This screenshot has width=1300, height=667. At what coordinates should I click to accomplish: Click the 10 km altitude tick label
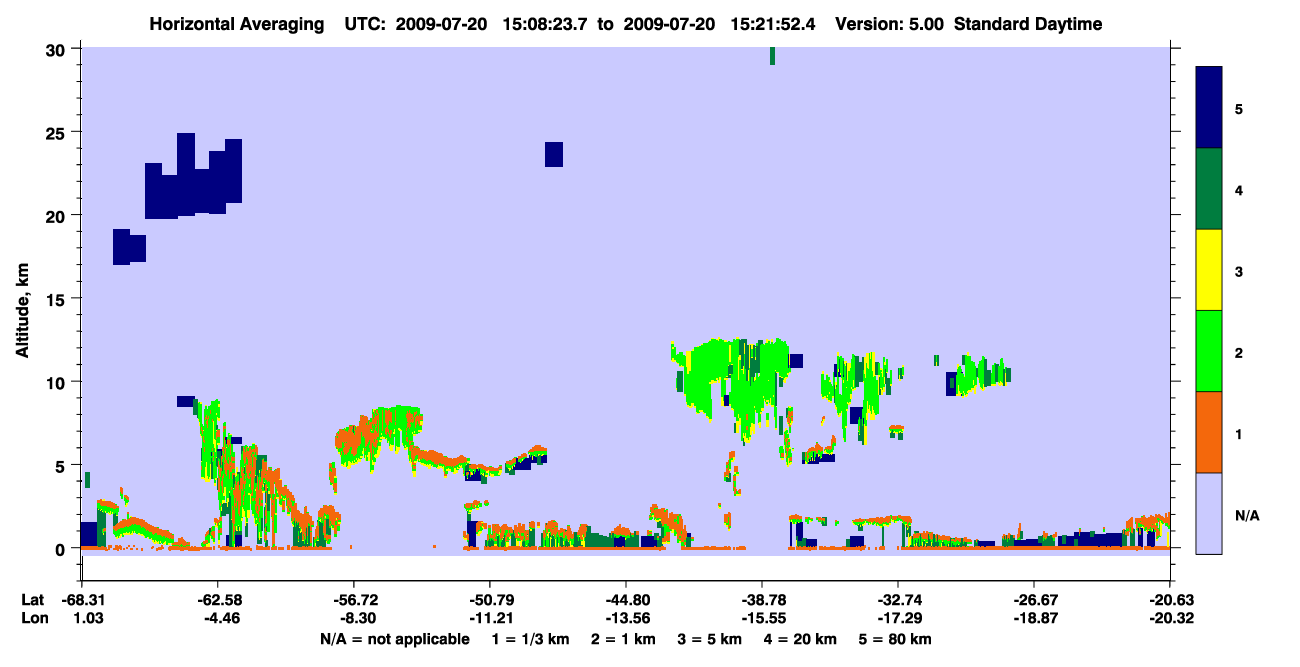tap(57, 382)
